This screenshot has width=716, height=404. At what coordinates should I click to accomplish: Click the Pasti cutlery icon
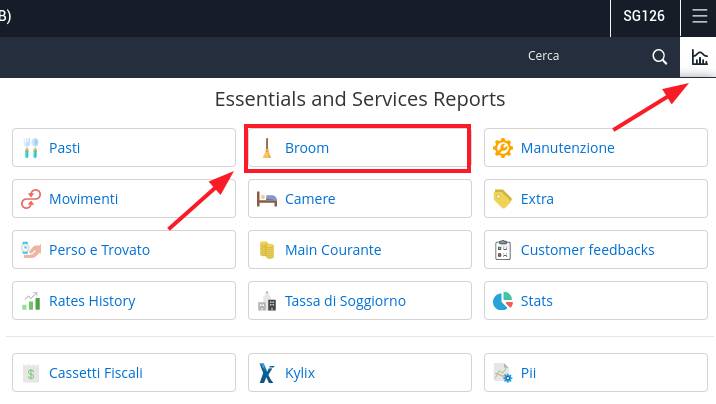[x=31, y=148]
